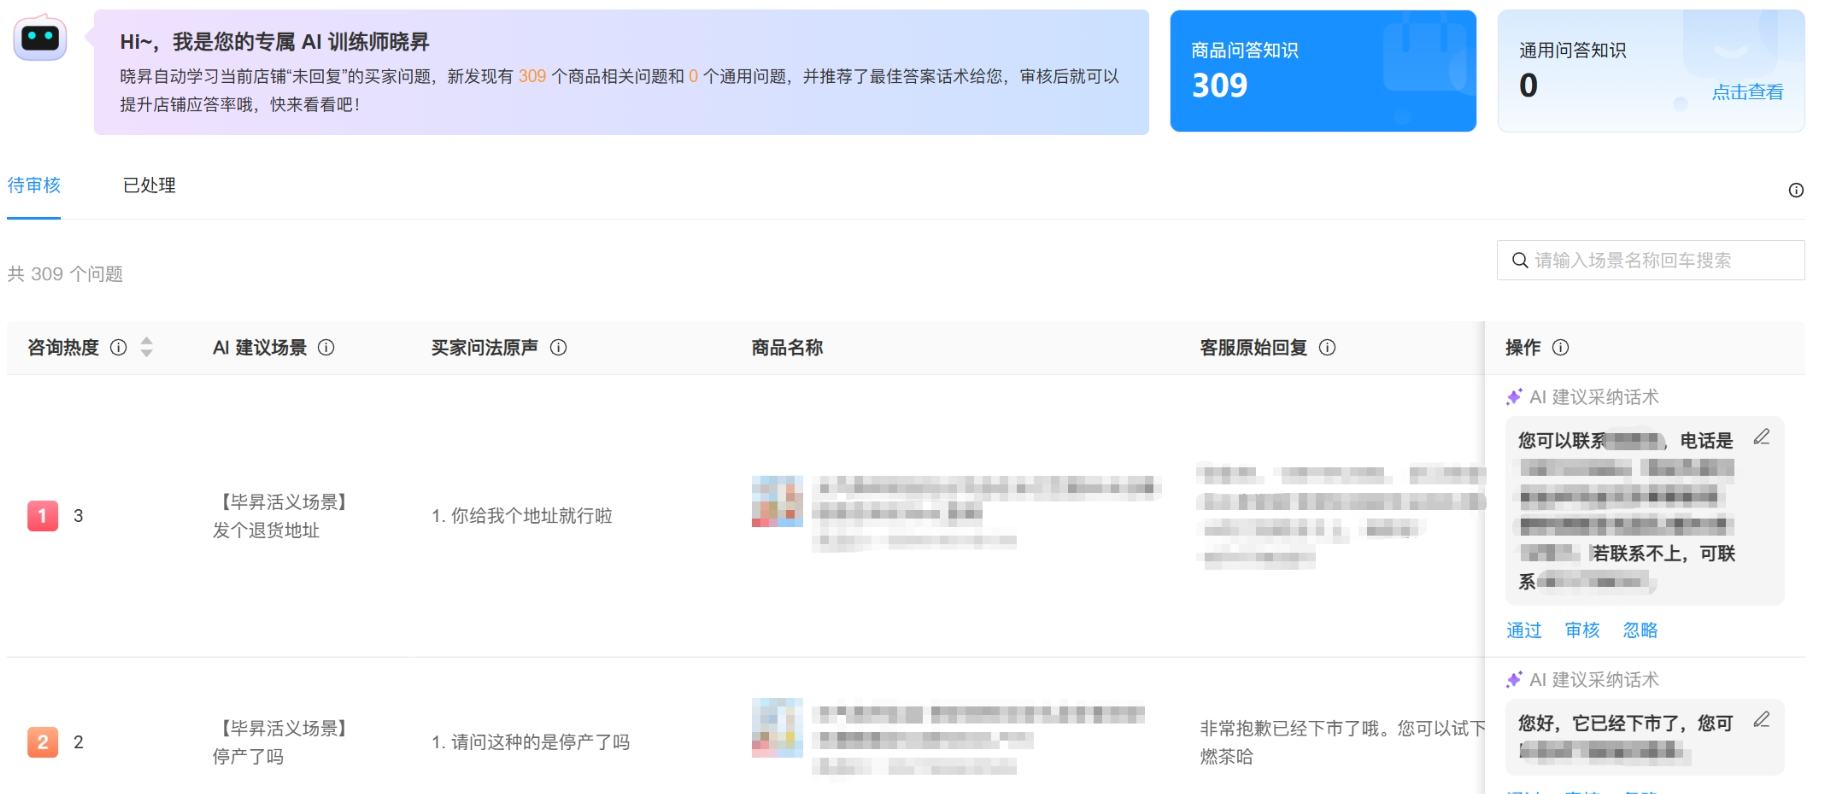This screenshot has width=1822, height=794.
Task: Click rank badge 2 in second row
Action: pyautogui.click(x=42, y=742)
